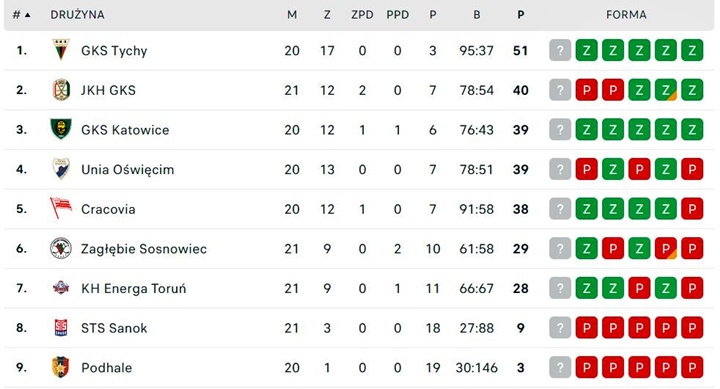720x389 pixels.
Task: Click the DRUŻYNA column header
Action: tap(77, 15)
